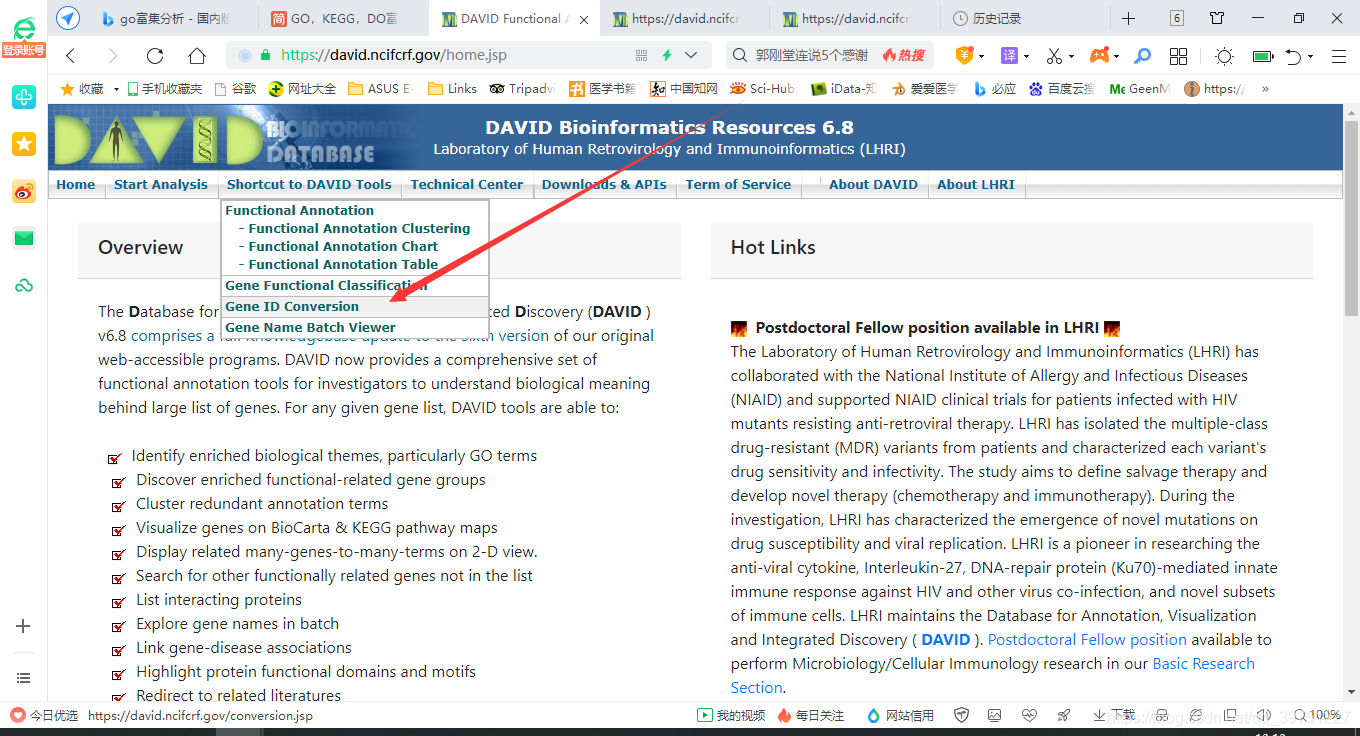
Task: Switch to 'GO, KEGG, DO富' browser tab
Action: (x=345, y=18)
